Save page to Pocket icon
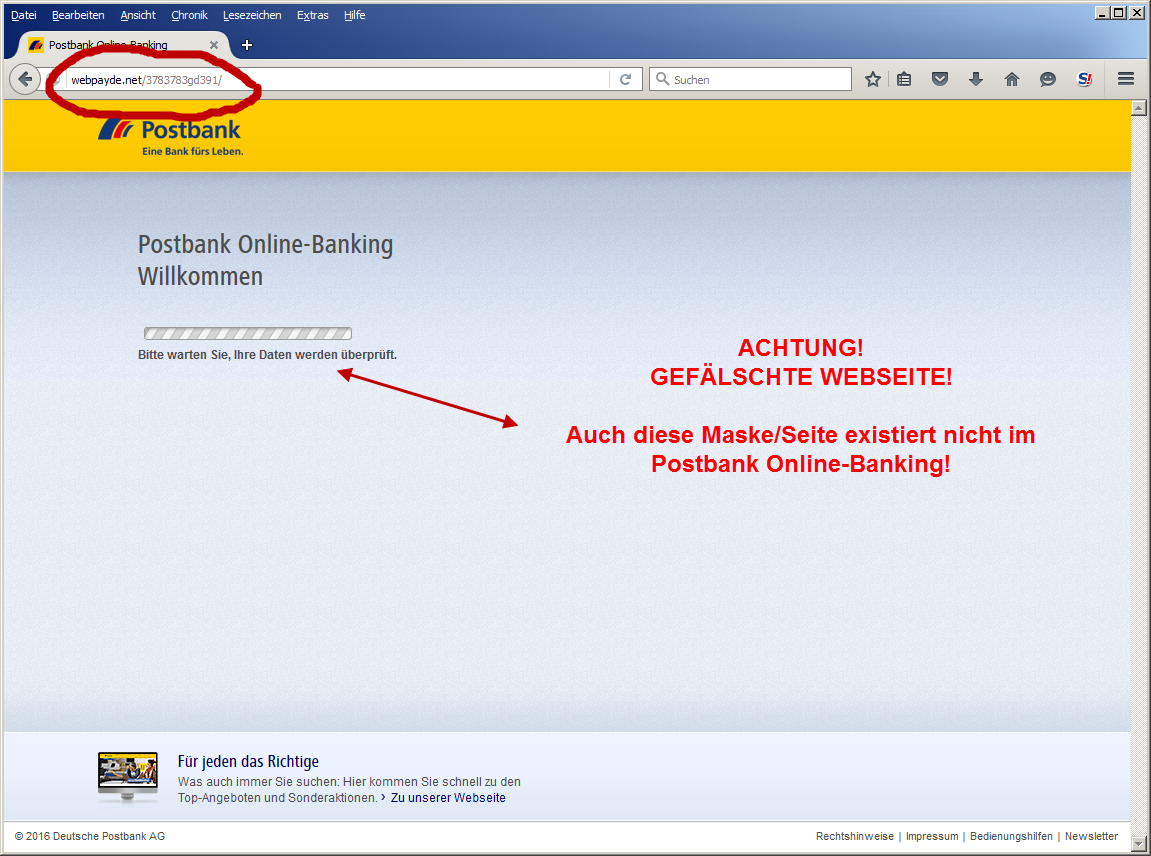The image size is (1151, 856). coord(940,79)
